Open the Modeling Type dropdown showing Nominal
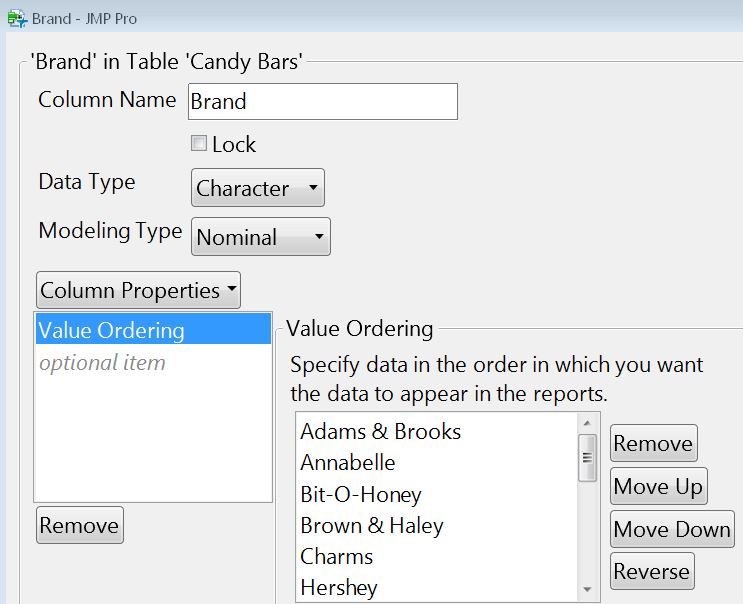 click(261, 236)
